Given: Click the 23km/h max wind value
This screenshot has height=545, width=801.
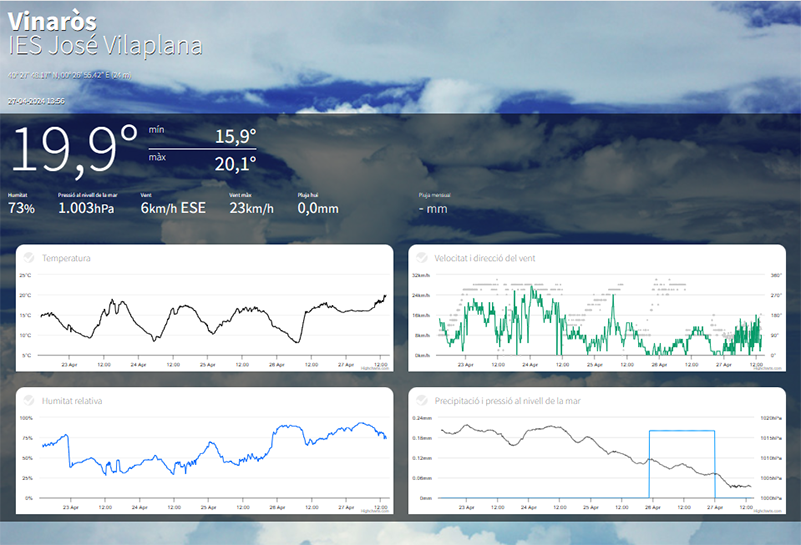Looking at the screenshot, I should pos(251,209).
